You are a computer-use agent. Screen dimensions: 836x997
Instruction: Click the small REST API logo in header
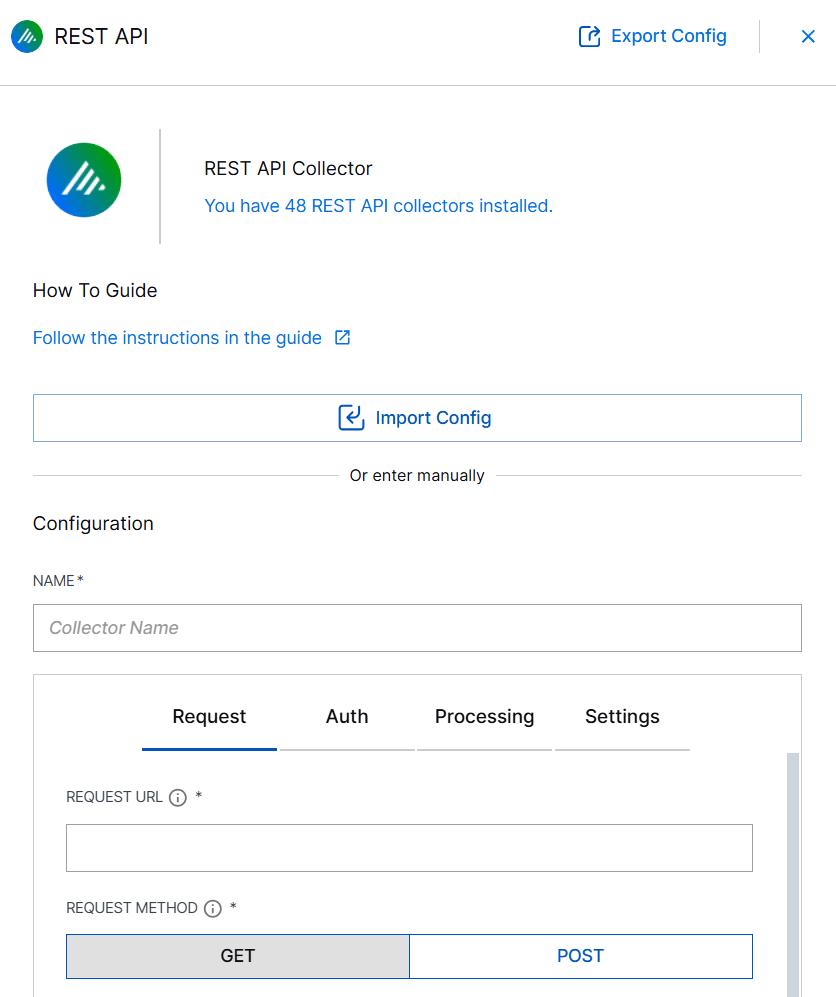tap(27, 37)
